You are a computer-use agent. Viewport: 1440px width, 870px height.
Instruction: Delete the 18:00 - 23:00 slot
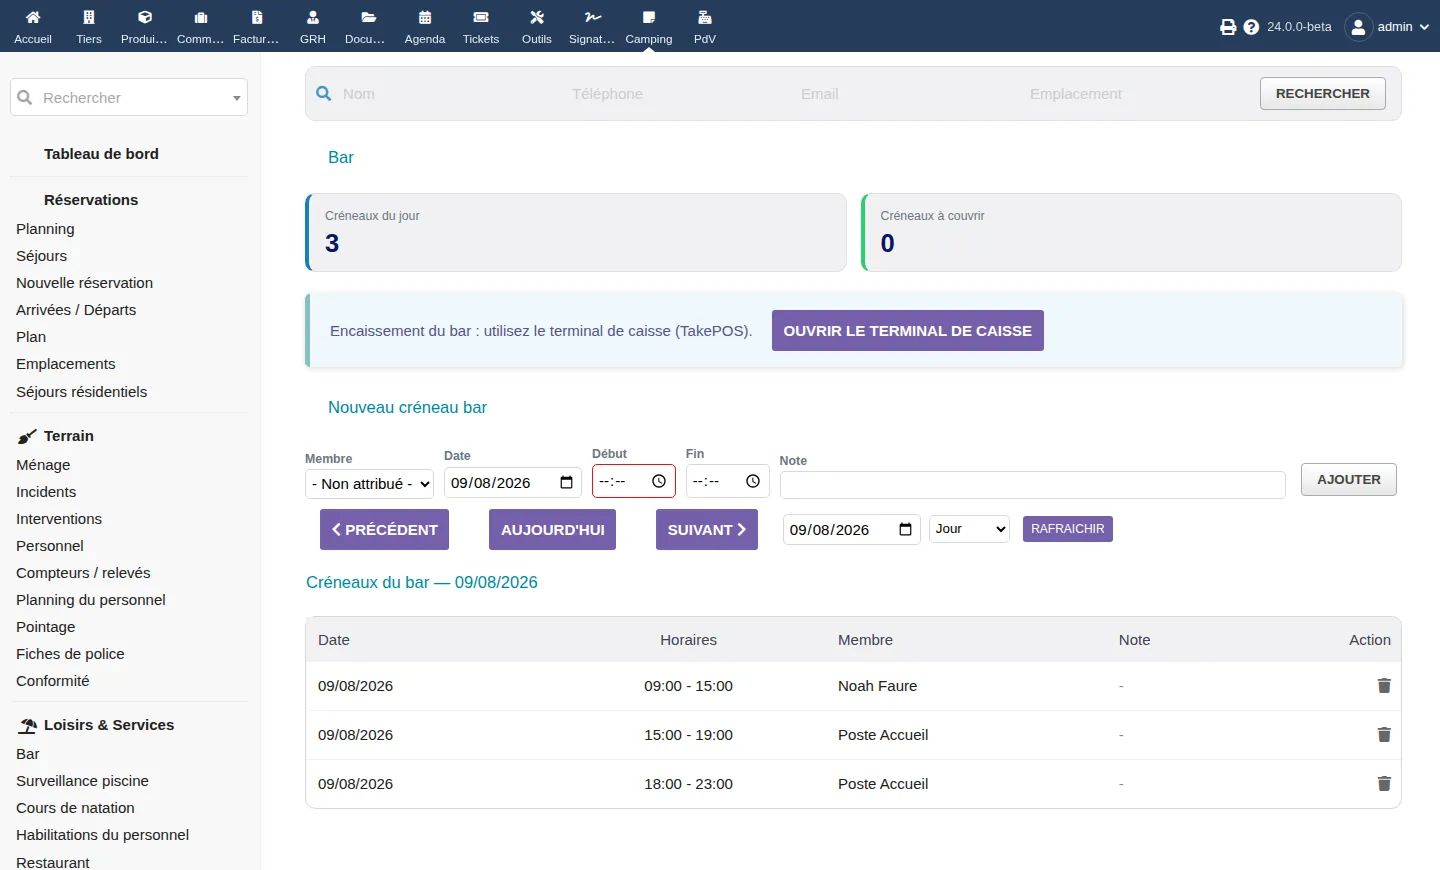1384,784
